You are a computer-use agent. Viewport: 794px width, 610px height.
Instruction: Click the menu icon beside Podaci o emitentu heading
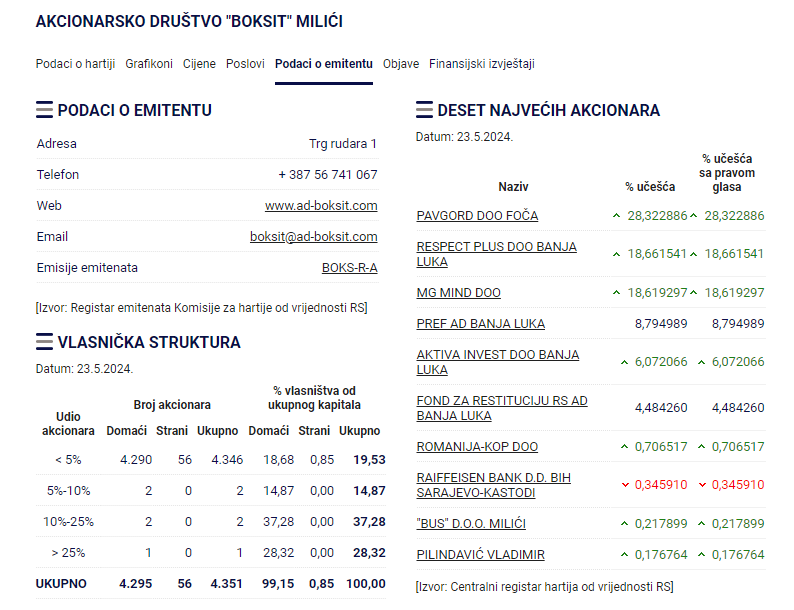pos(44,110)
